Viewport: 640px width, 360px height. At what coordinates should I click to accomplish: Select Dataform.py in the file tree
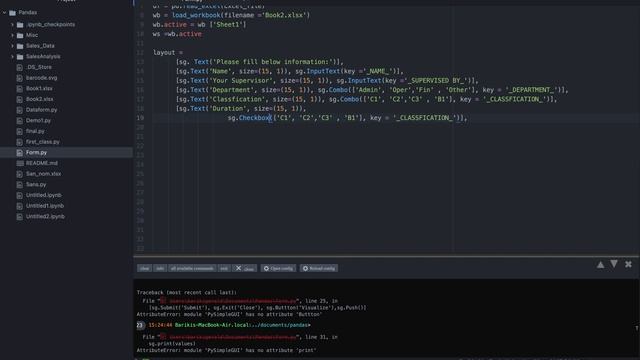pos(42,110)
